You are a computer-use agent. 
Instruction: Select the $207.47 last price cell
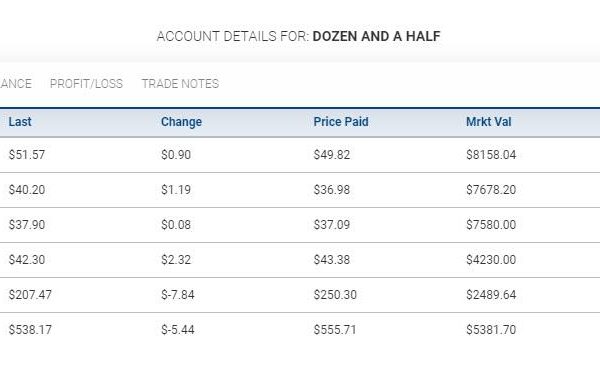point(30,295)
